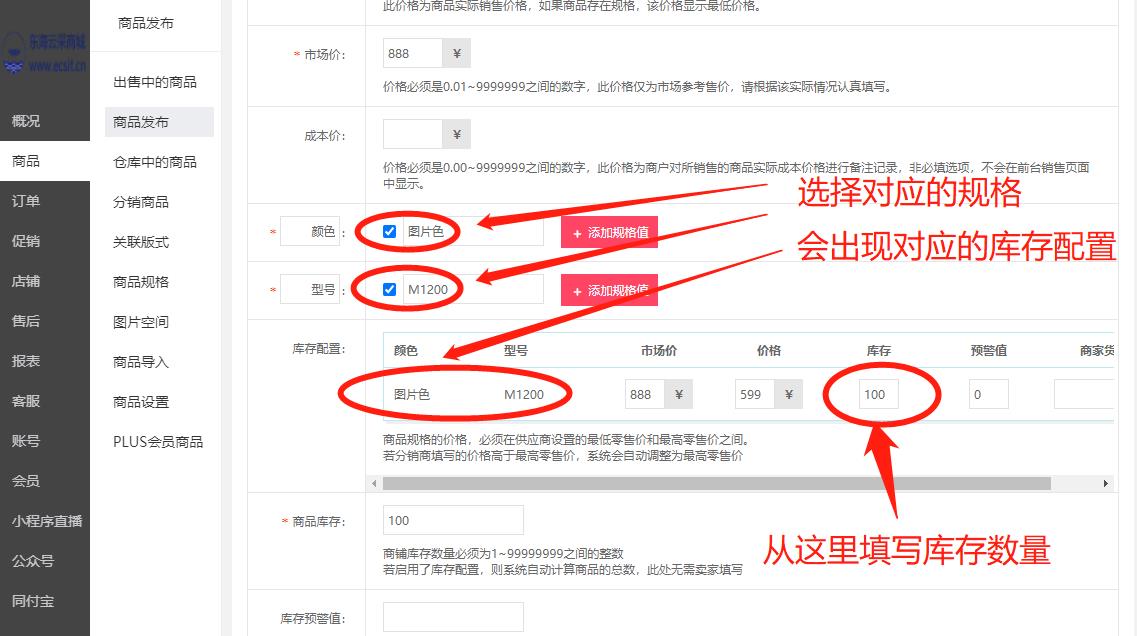1137x636 pixels.
Task: Toggle the M1200 model checkbox
Action: [390, 290]
